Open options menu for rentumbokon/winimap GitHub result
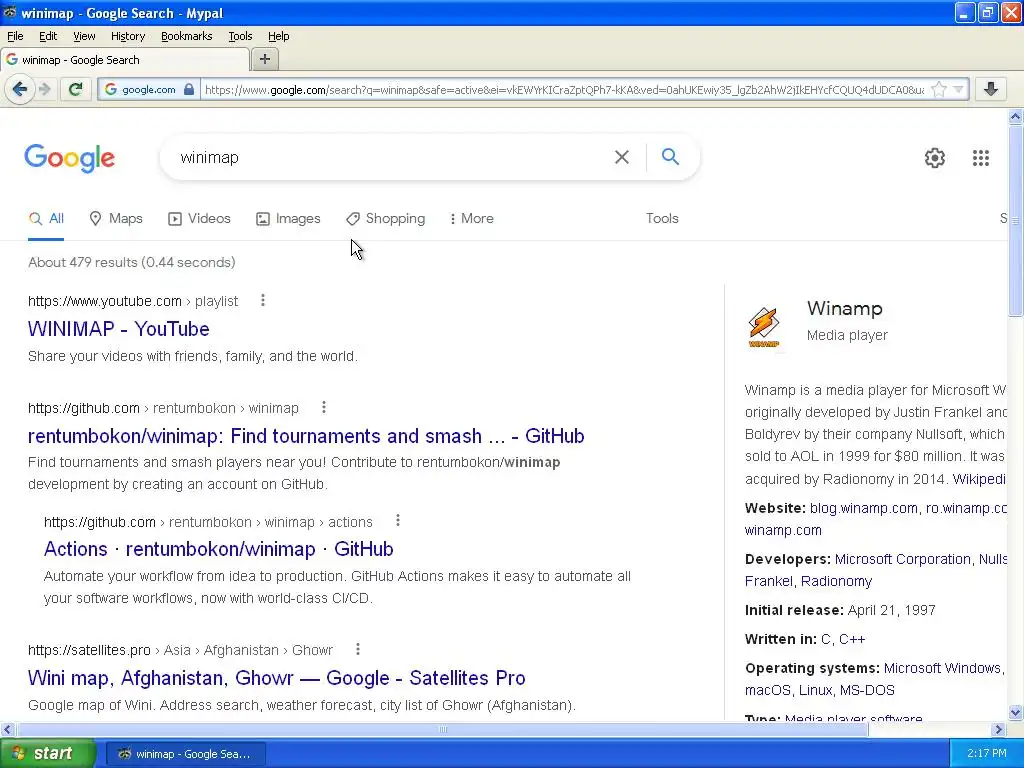Image resolution: width=1024 pixels, height=768 pixels. click(x=323, y=408)
